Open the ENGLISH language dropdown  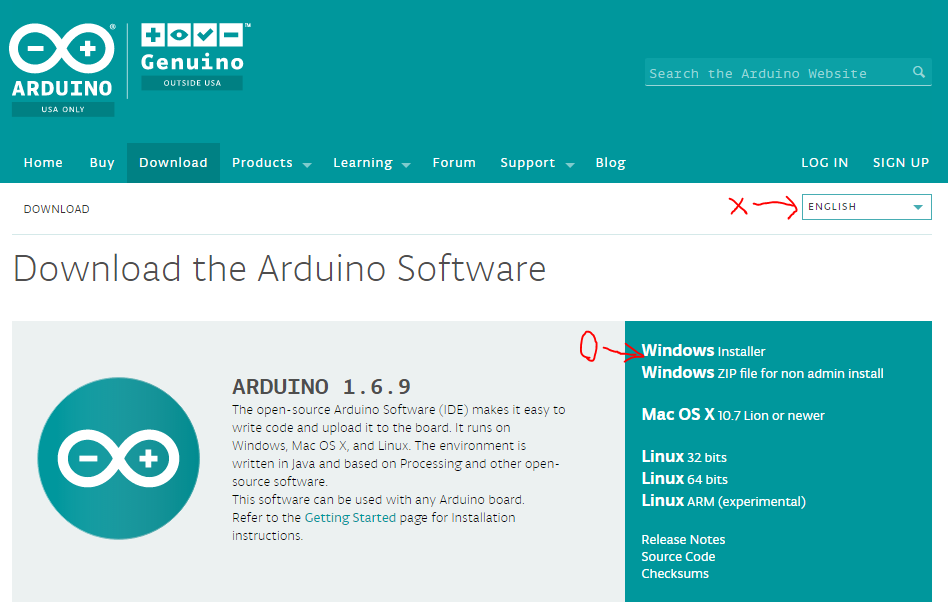pos(866,207)
